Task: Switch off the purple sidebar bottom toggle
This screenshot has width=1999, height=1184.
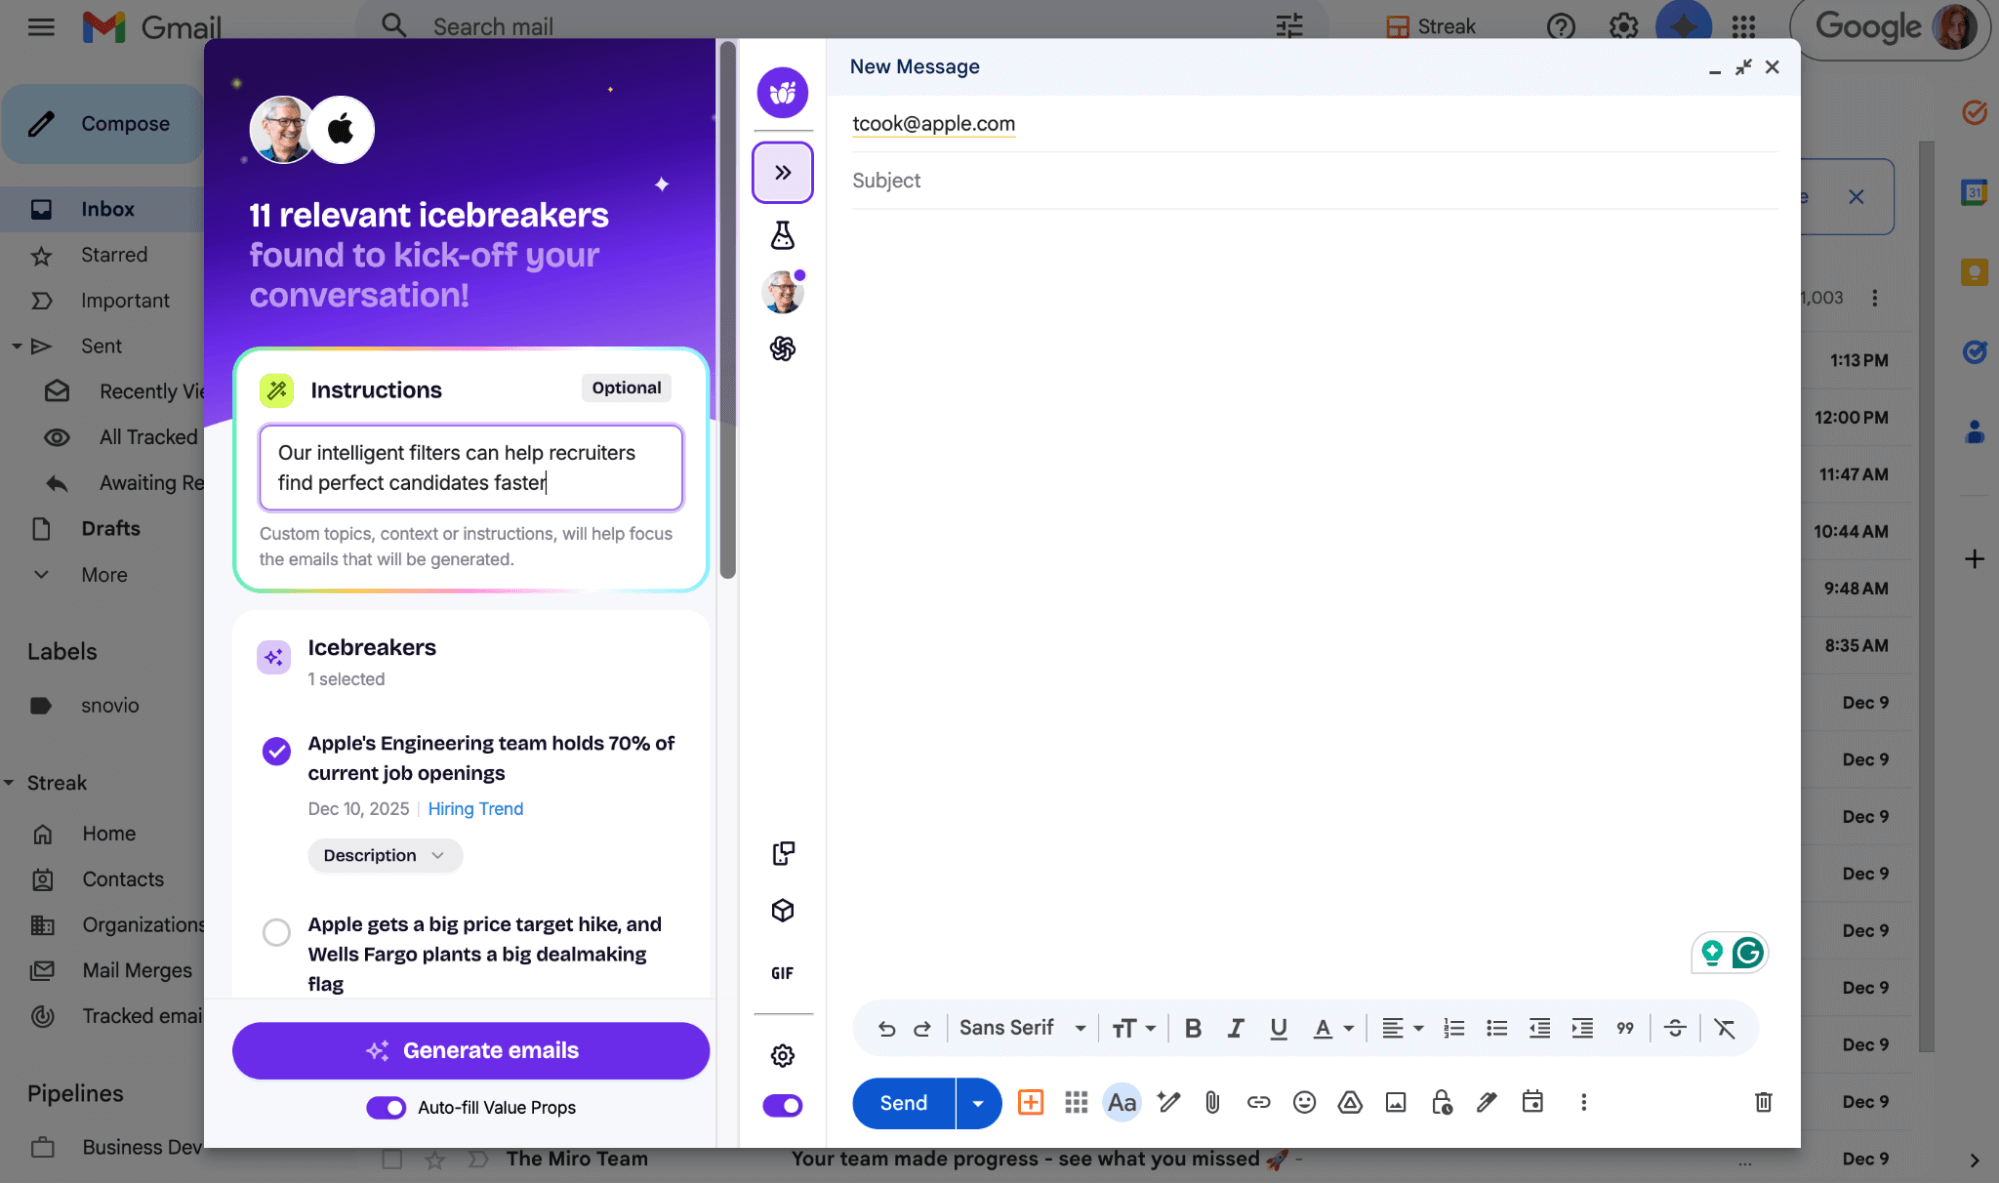Action: (x=782, y=1105)
